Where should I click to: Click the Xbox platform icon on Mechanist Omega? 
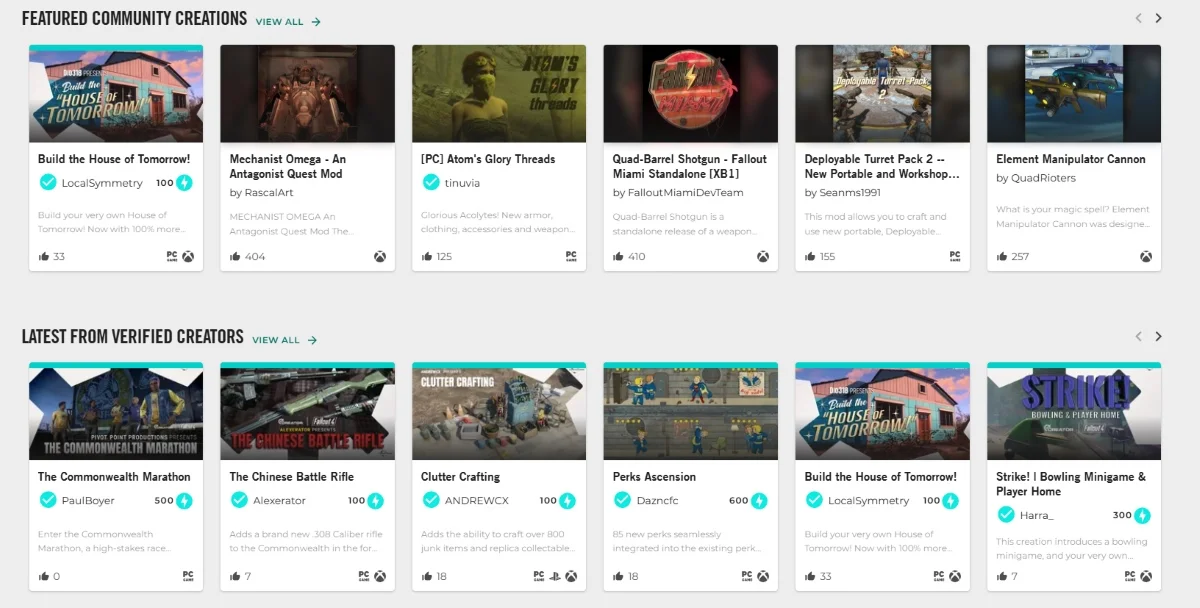[380, 257]
